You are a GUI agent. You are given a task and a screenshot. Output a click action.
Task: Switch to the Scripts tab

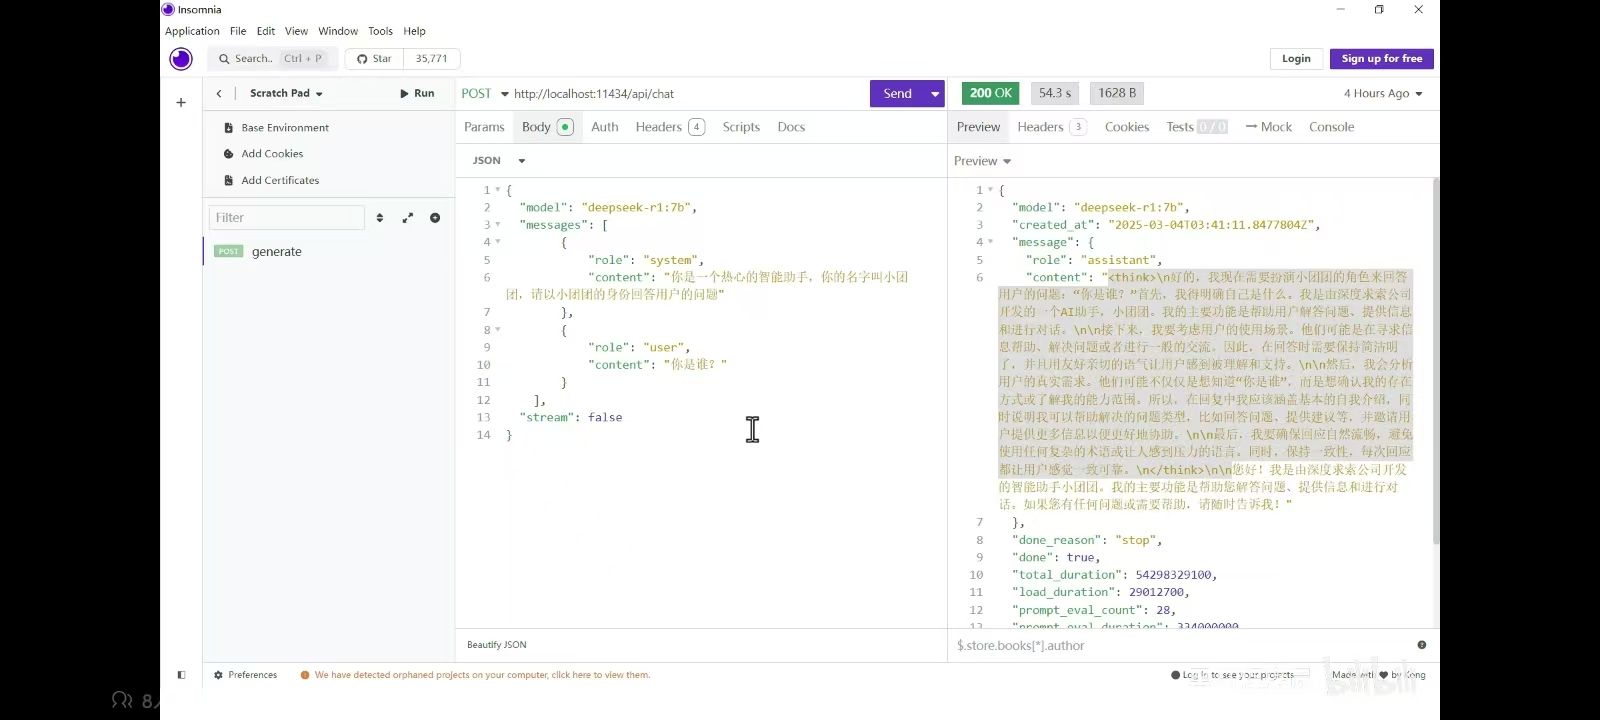coord(741,127)
